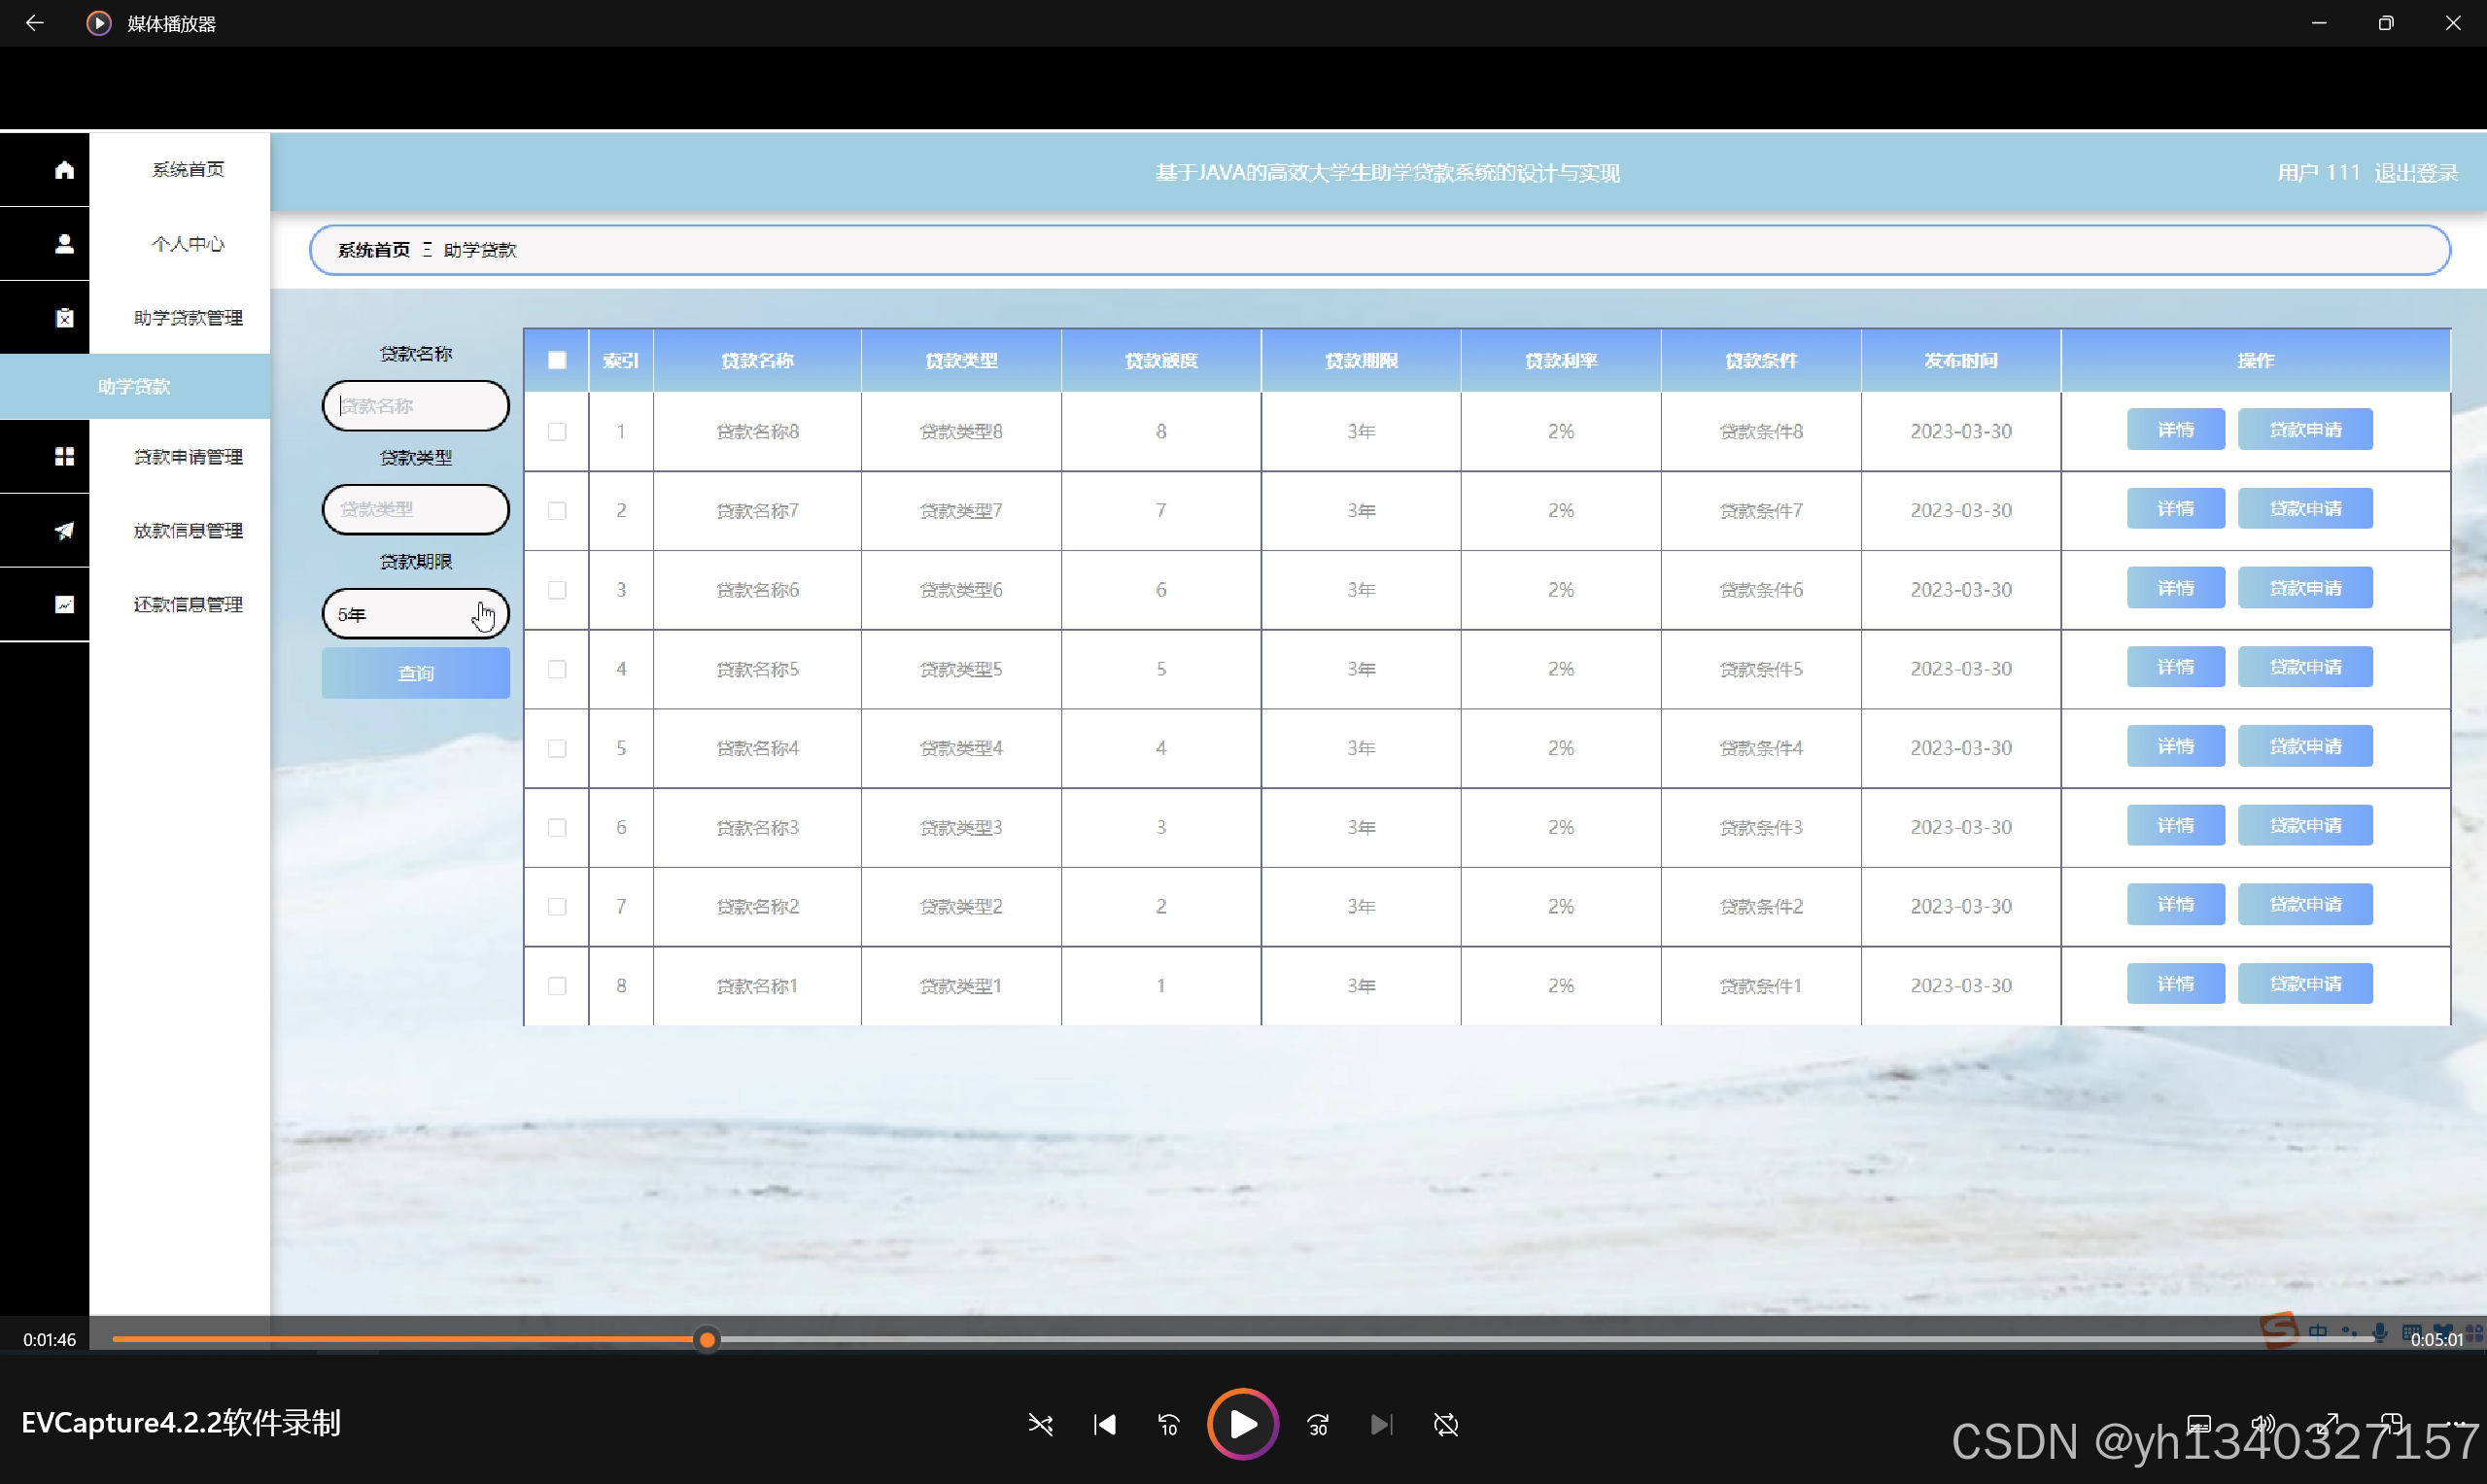Click the paper plane icon for 放款信息管理
The width and height of the screenshot is (2487, 1484).
(x=64, y=531)
